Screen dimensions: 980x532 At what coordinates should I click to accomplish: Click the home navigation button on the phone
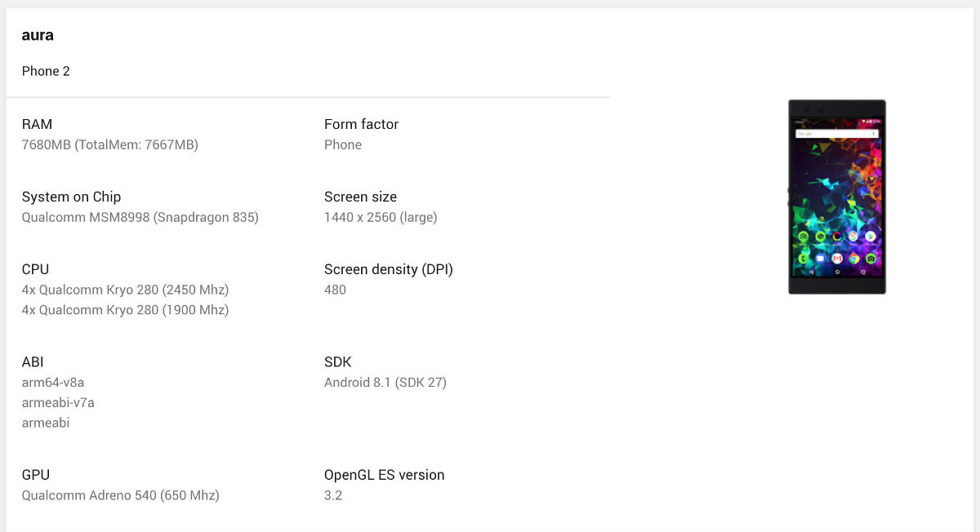pyautogui.click(x=837, y=271)
